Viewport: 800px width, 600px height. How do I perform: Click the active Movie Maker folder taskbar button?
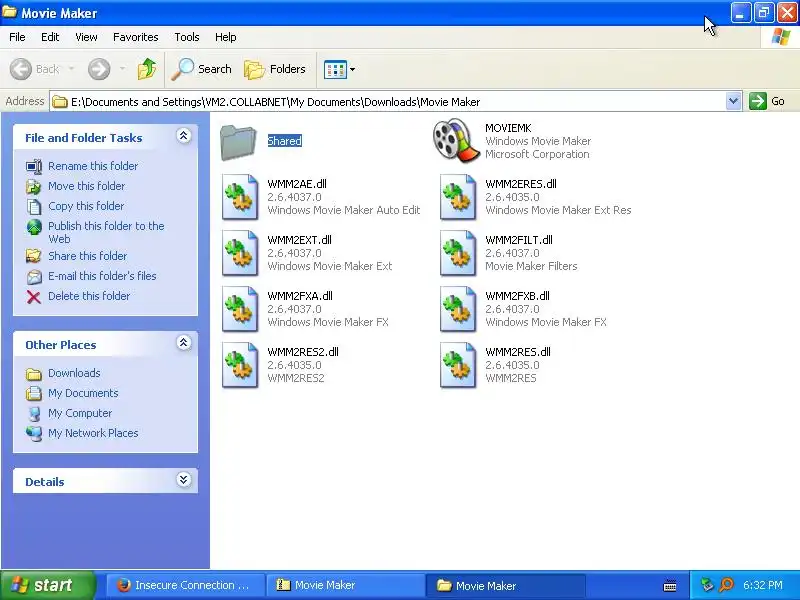pos(506,585)
